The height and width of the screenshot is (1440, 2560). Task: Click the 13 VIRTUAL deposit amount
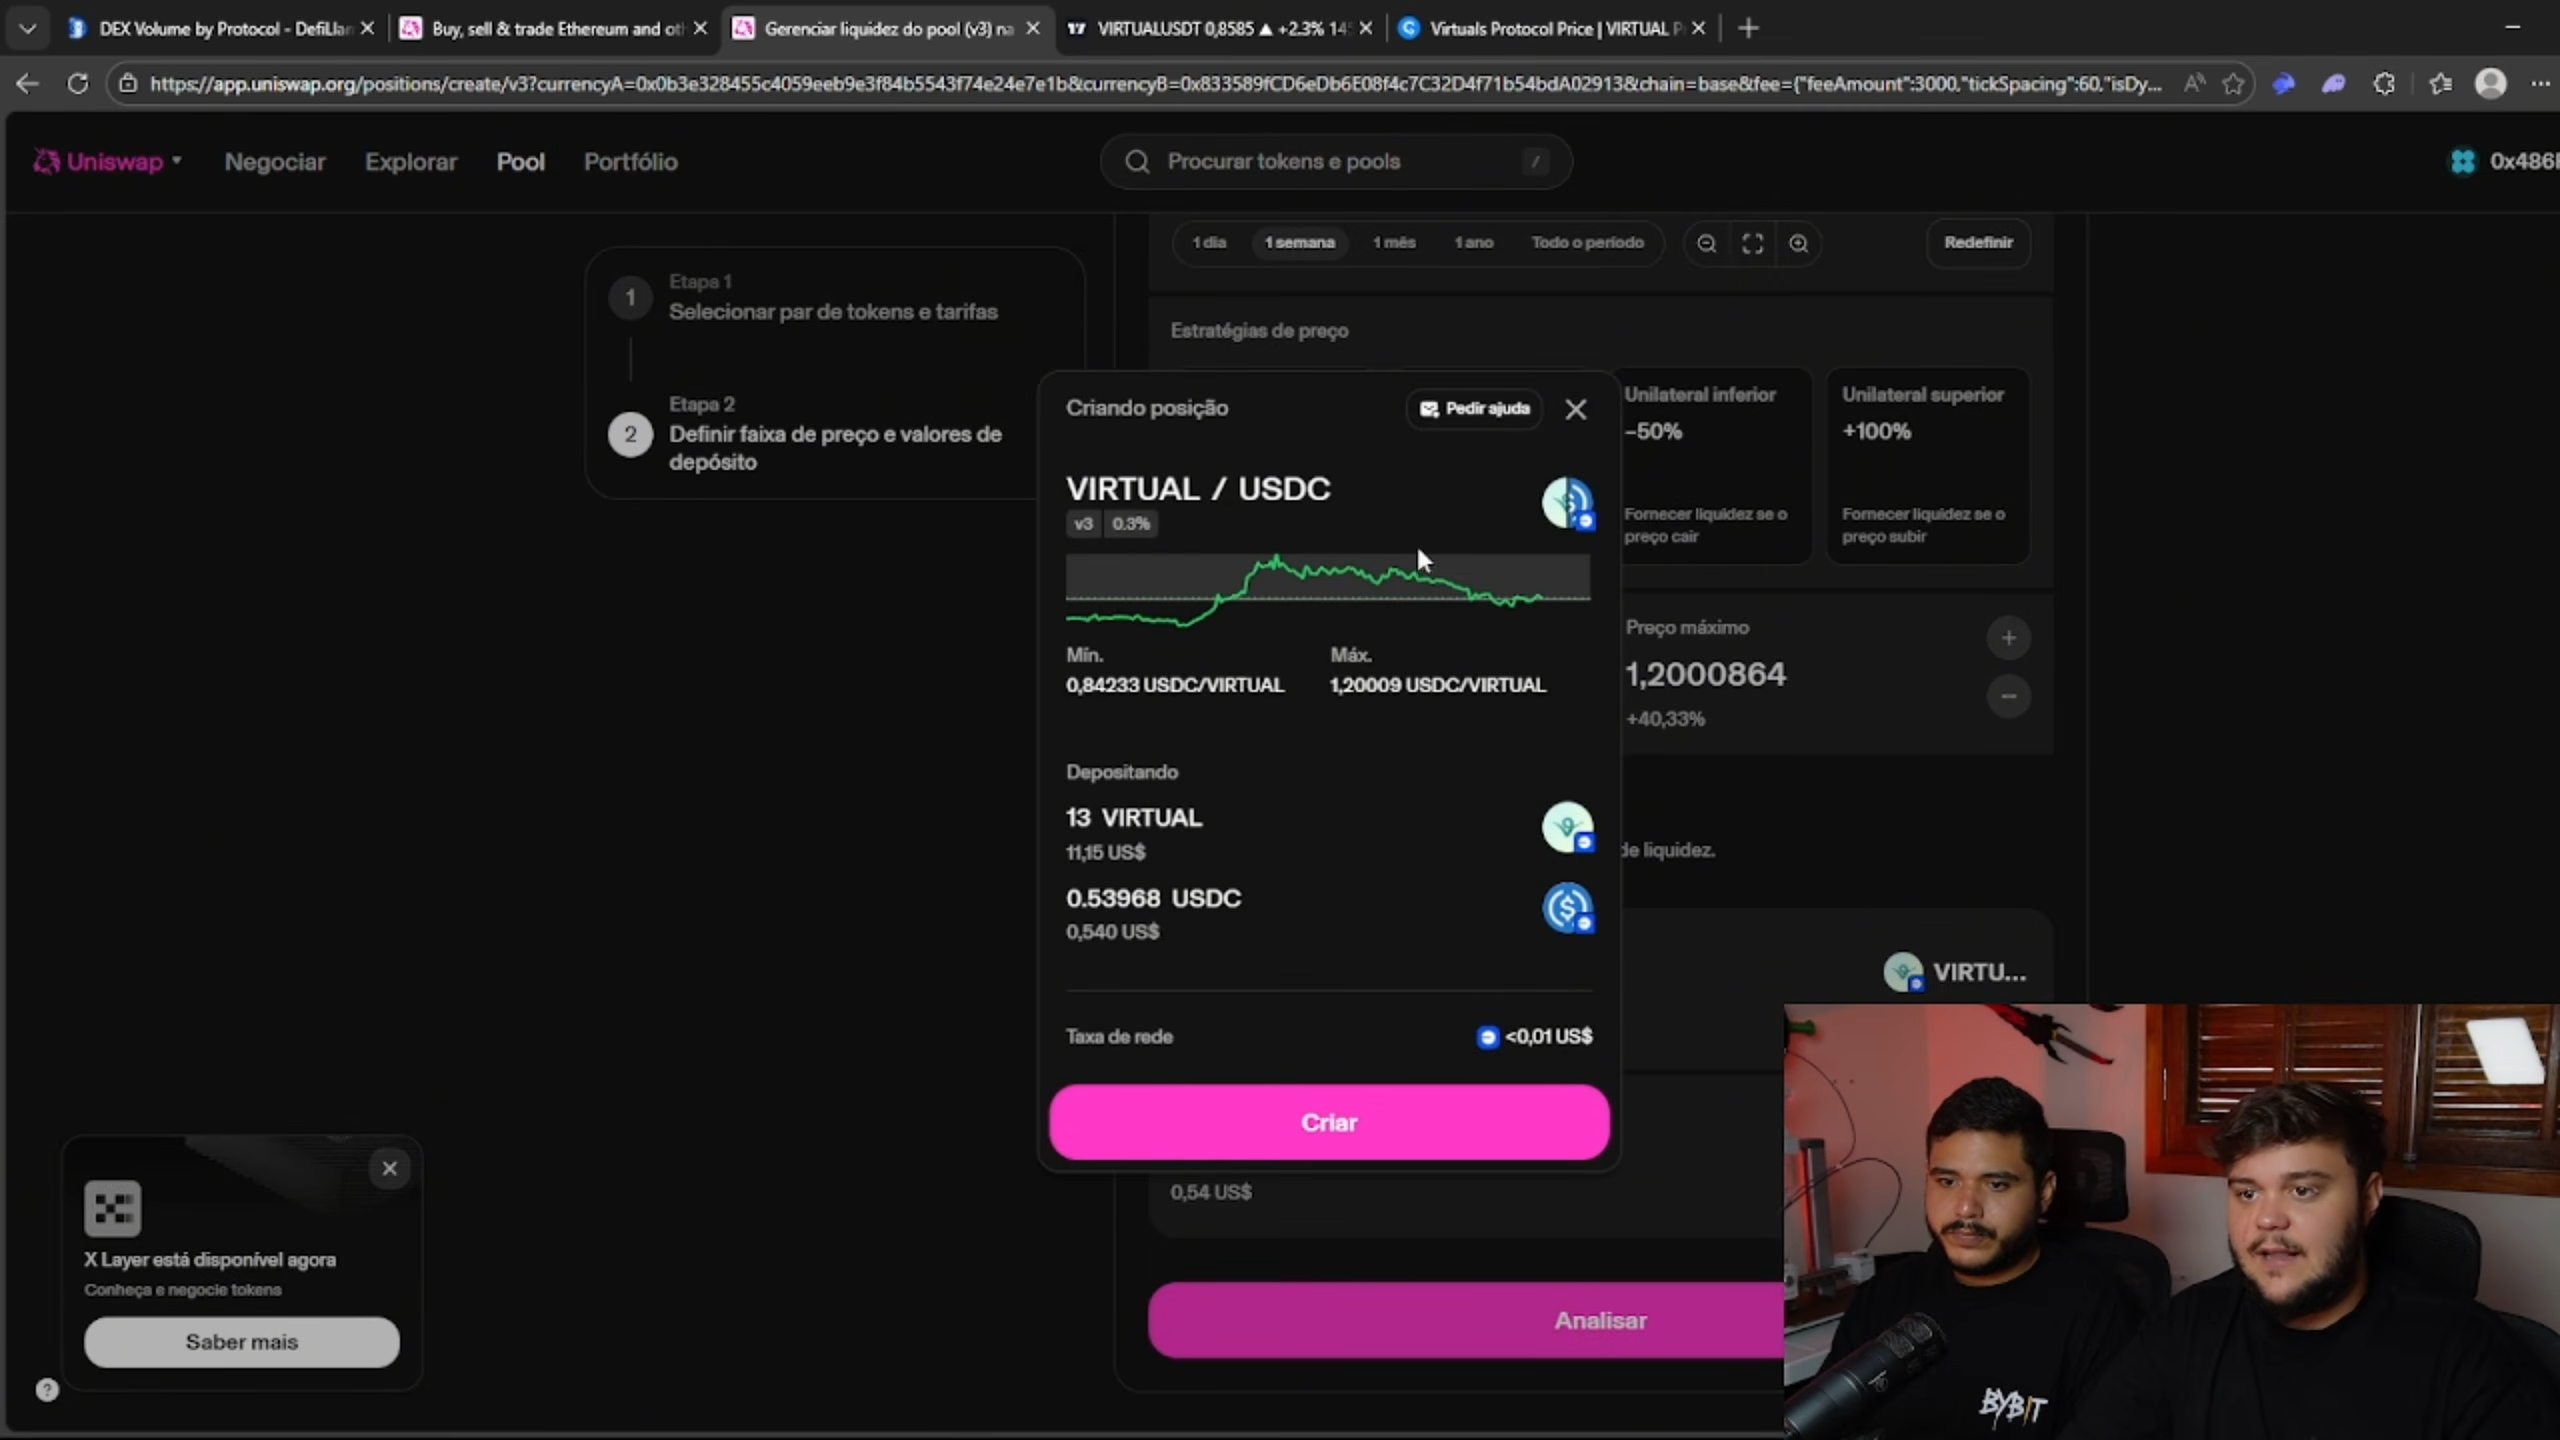pyautogui.click(x=1134, y=818)
